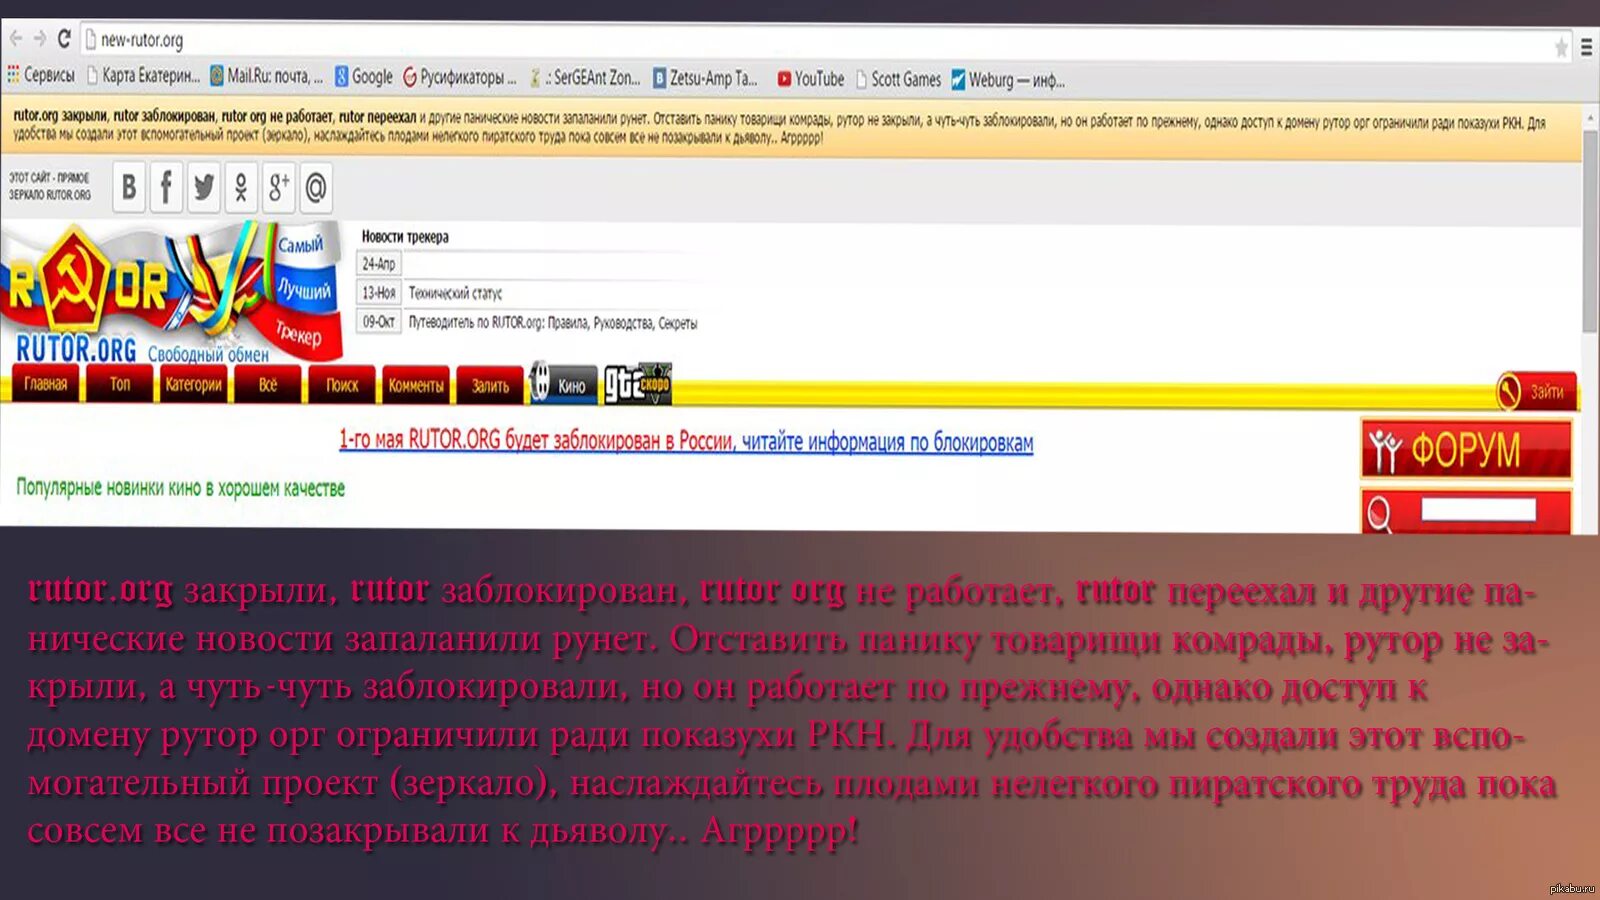
Task: Open the Google bookmark
Action: pos(364,76)
